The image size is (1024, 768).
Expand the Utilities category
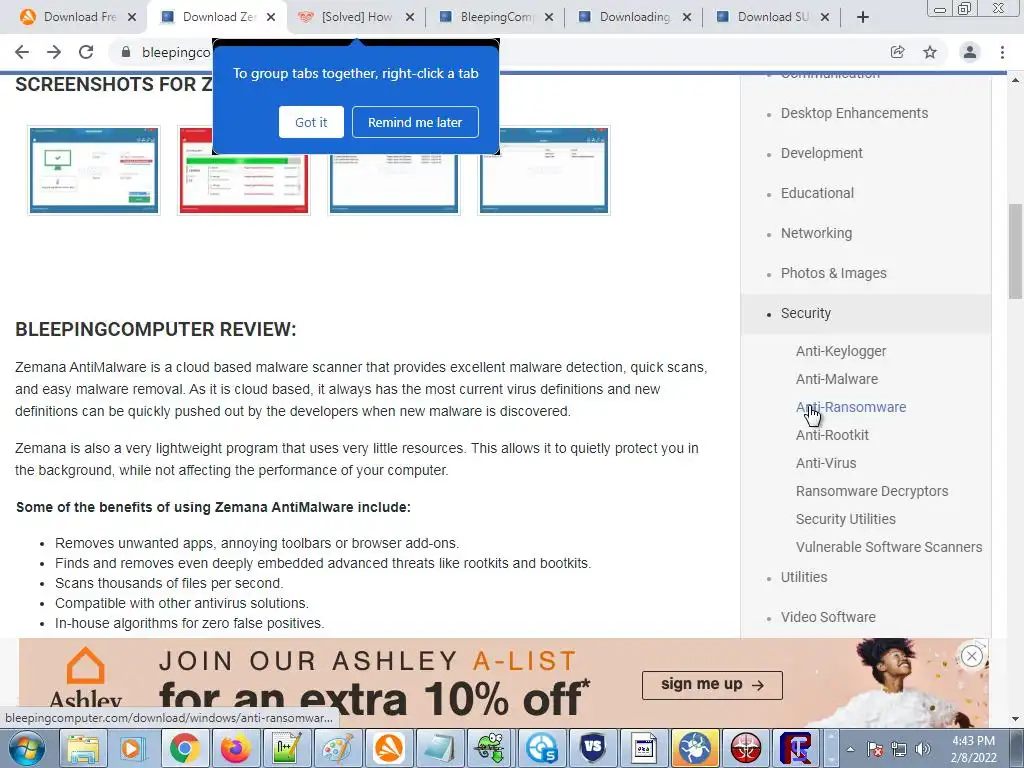click(x=804, y=577)
